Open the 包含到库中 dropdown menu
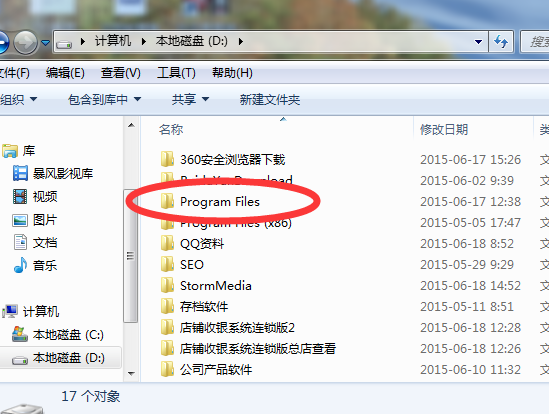Screen dimensions: 549x414 click(105, 100)
